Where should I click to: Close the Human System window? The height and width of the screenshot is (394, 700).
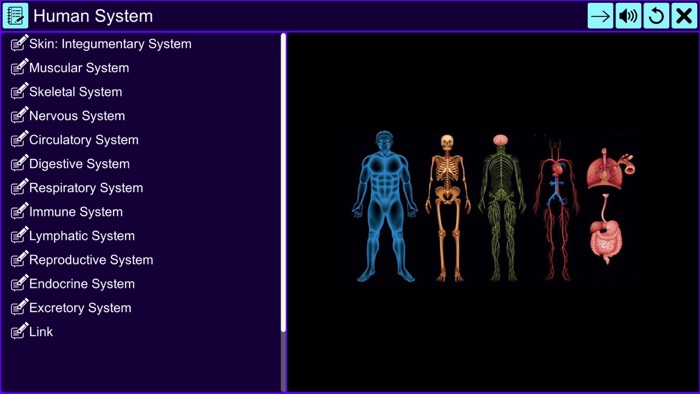click(x=684, y=16)
